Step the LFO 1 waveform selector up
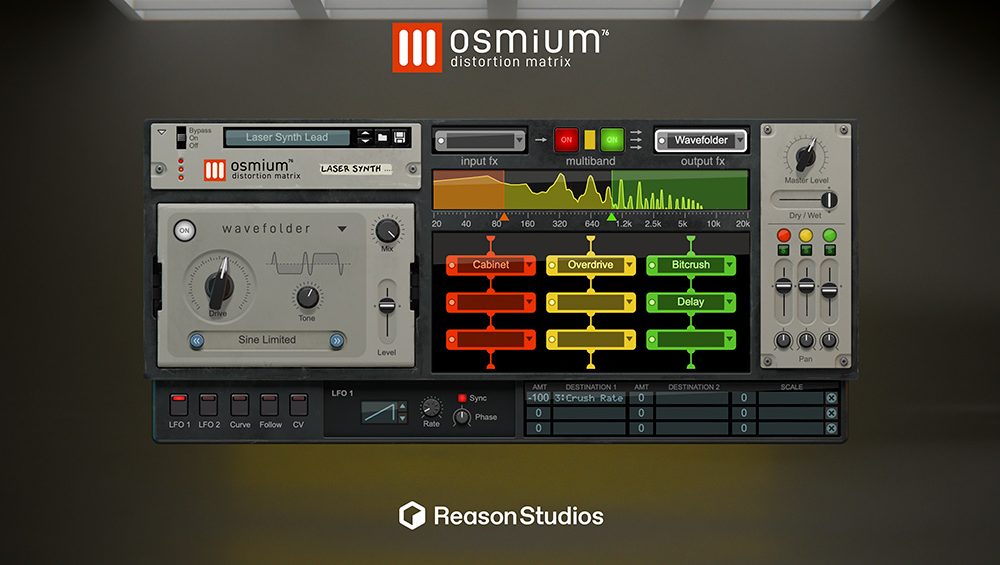Viewport: 1000px width, 565px height. [x=402, y=406]
